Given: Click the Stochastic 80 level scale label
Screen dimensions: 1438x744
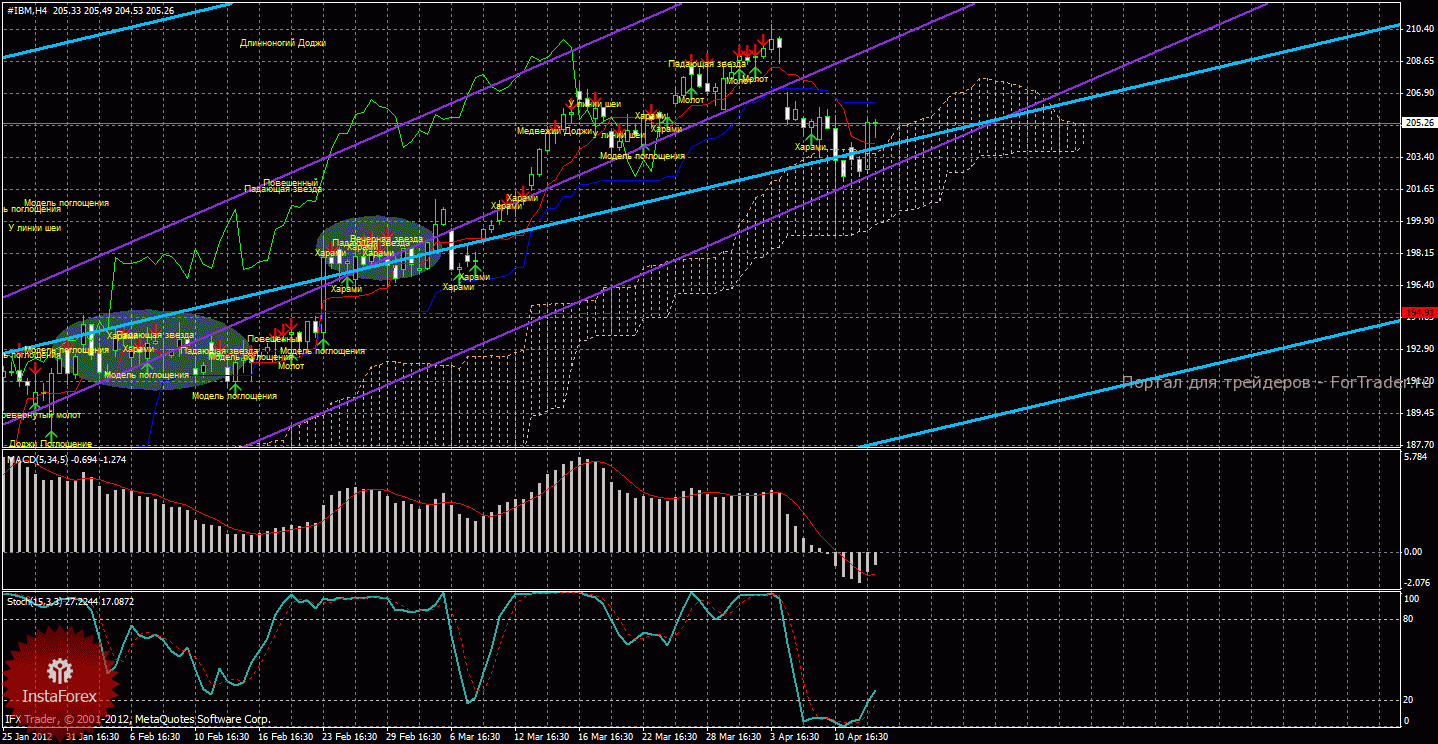Looking at the screenshot, I should 1409,619.
